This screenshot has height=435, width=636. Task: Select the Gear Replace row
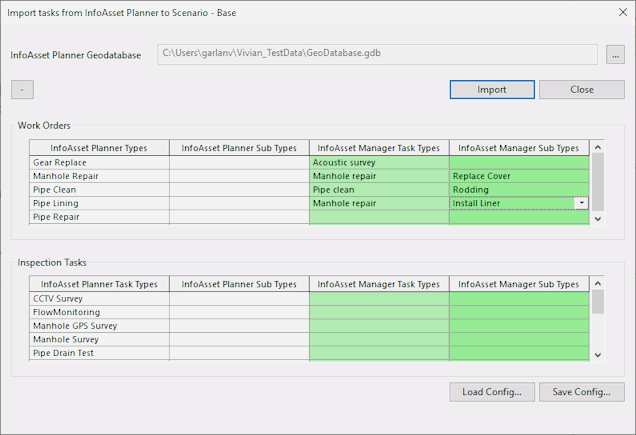[x=99, y=163]
